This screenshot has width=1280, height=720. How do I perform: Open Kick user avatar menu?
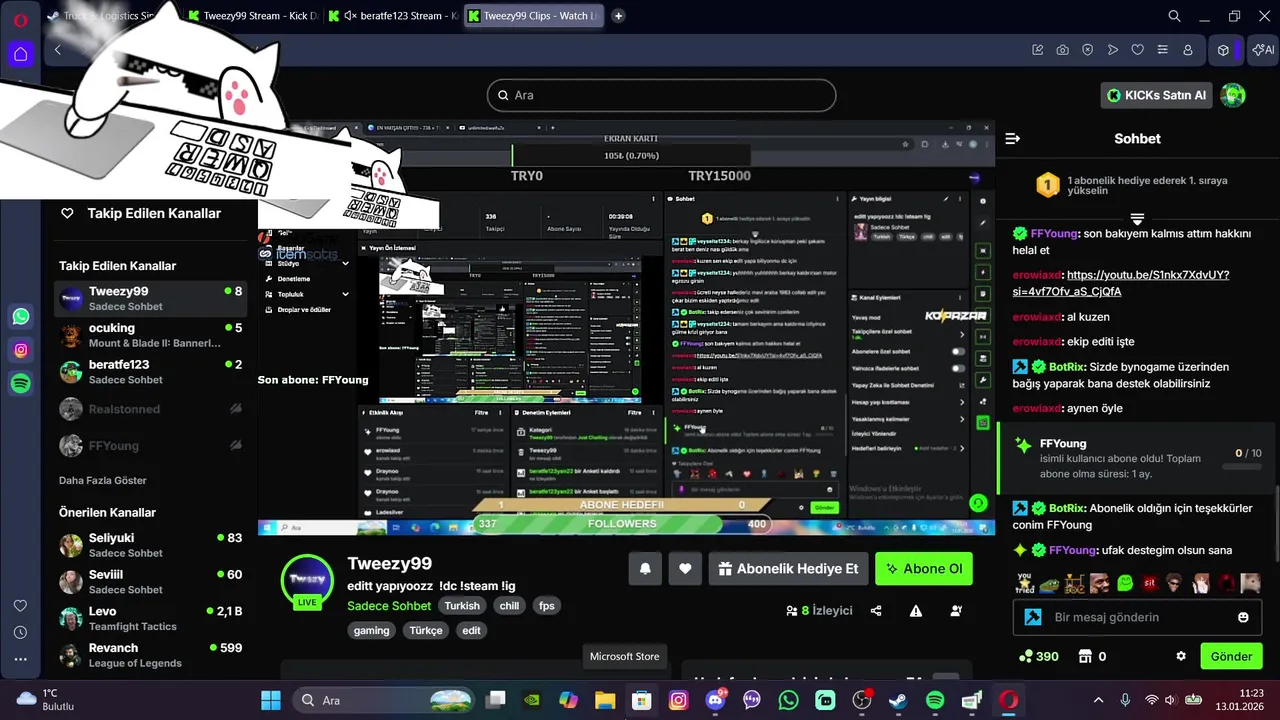click(1233, 95)
